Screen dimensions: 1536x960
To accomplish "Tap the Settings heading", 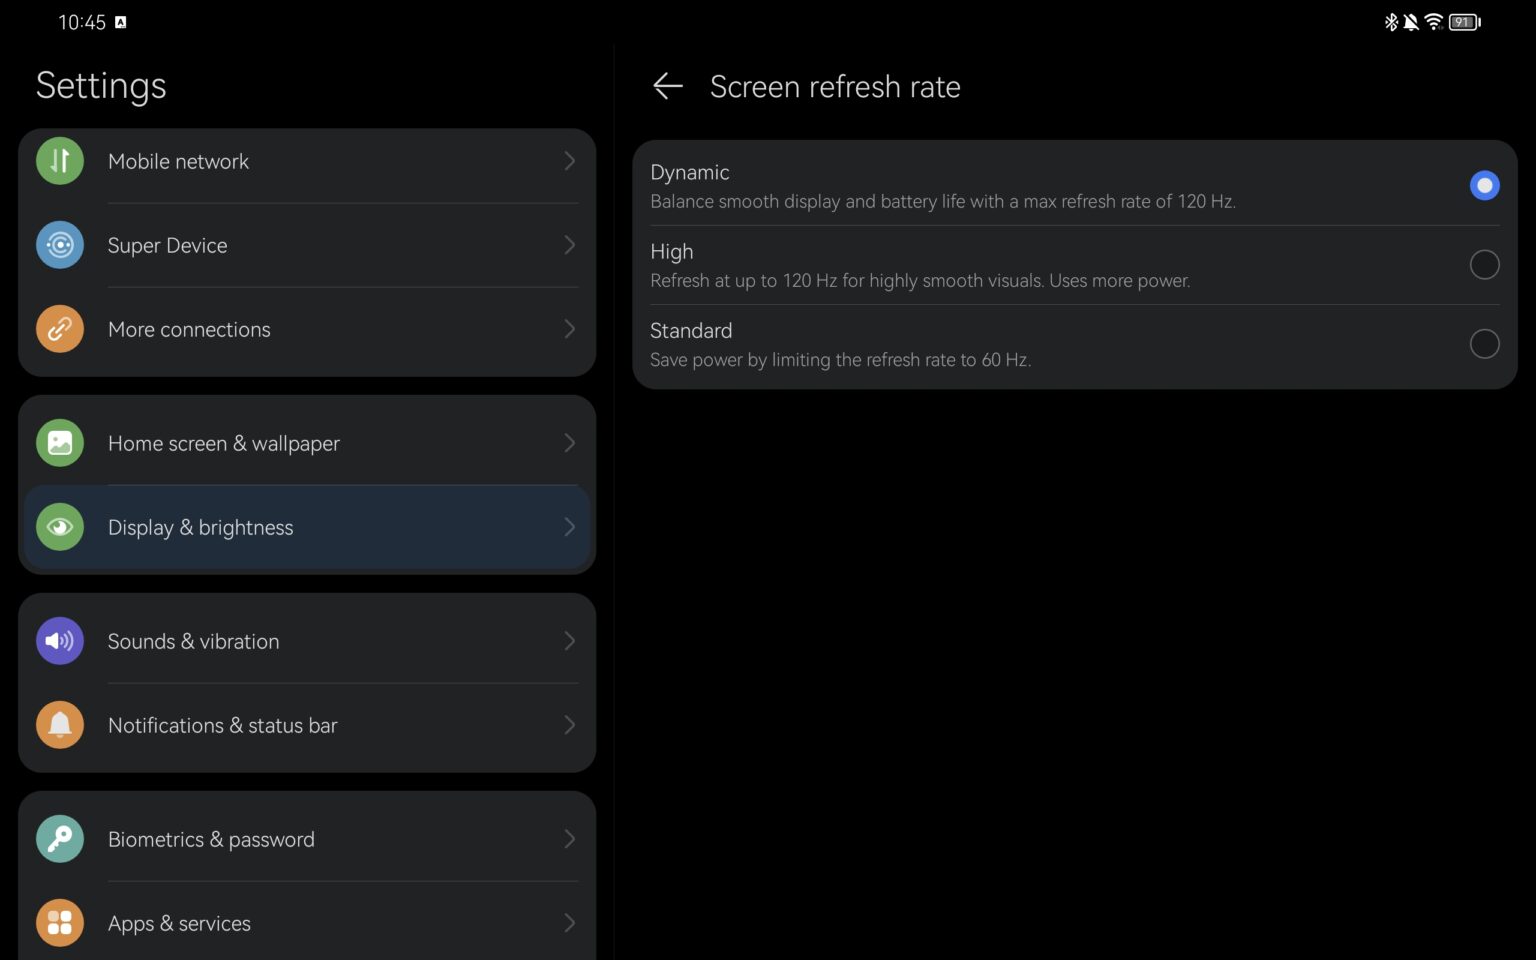I will click(101, 86).
